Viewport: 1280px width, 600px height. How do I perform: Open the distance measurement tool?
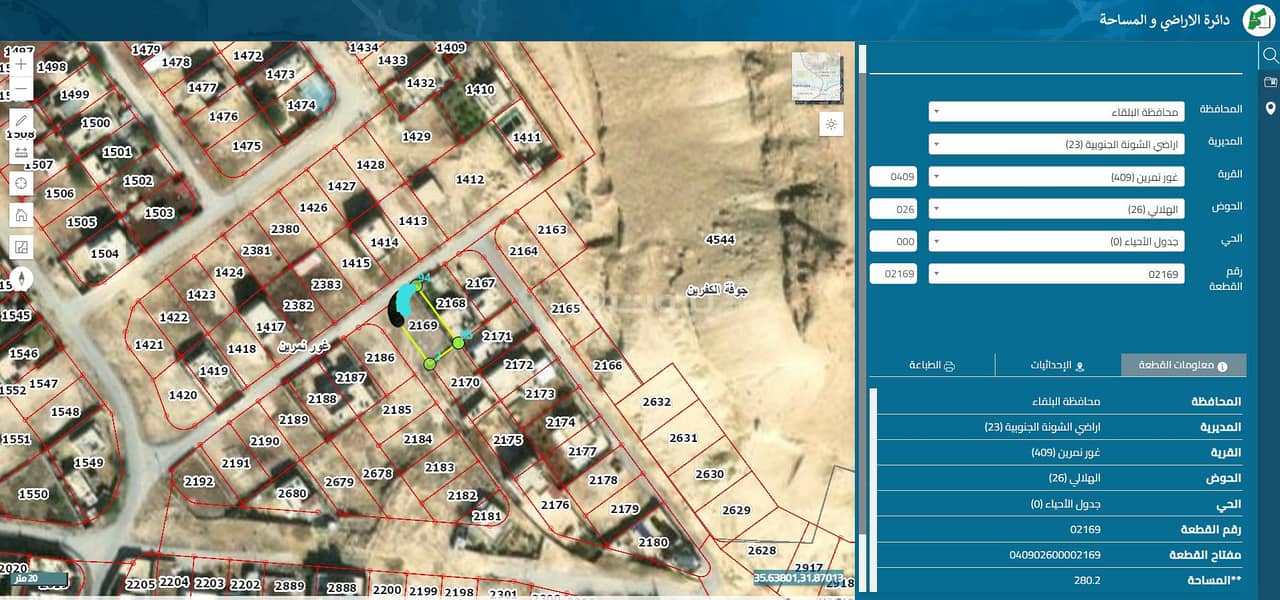coord(21,153)
